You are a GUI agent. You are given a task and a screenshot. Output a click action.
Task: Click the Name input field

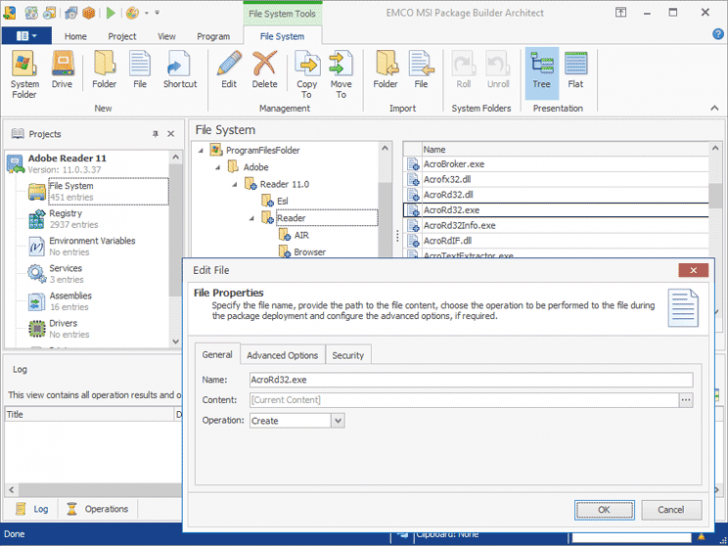click(471, 380)
